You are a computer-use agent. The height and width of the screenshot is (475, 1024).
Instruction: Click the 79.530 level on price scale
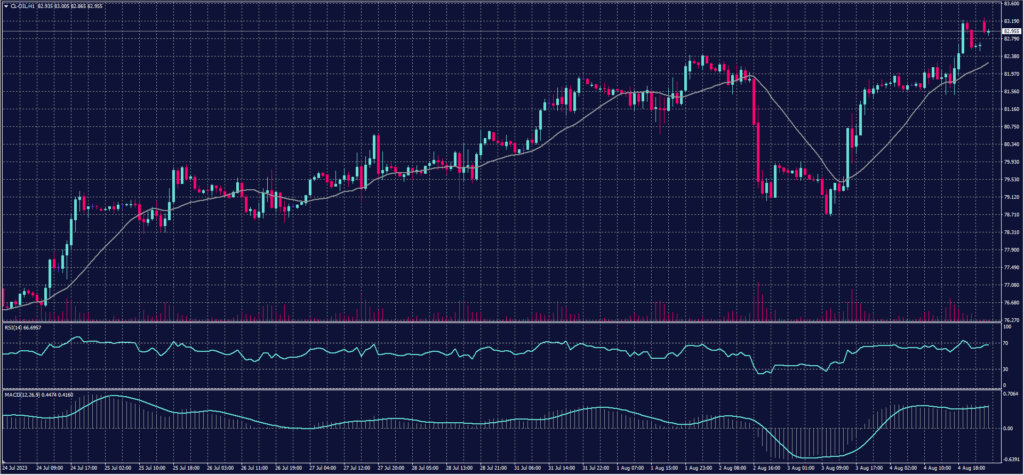point(1008,179)
